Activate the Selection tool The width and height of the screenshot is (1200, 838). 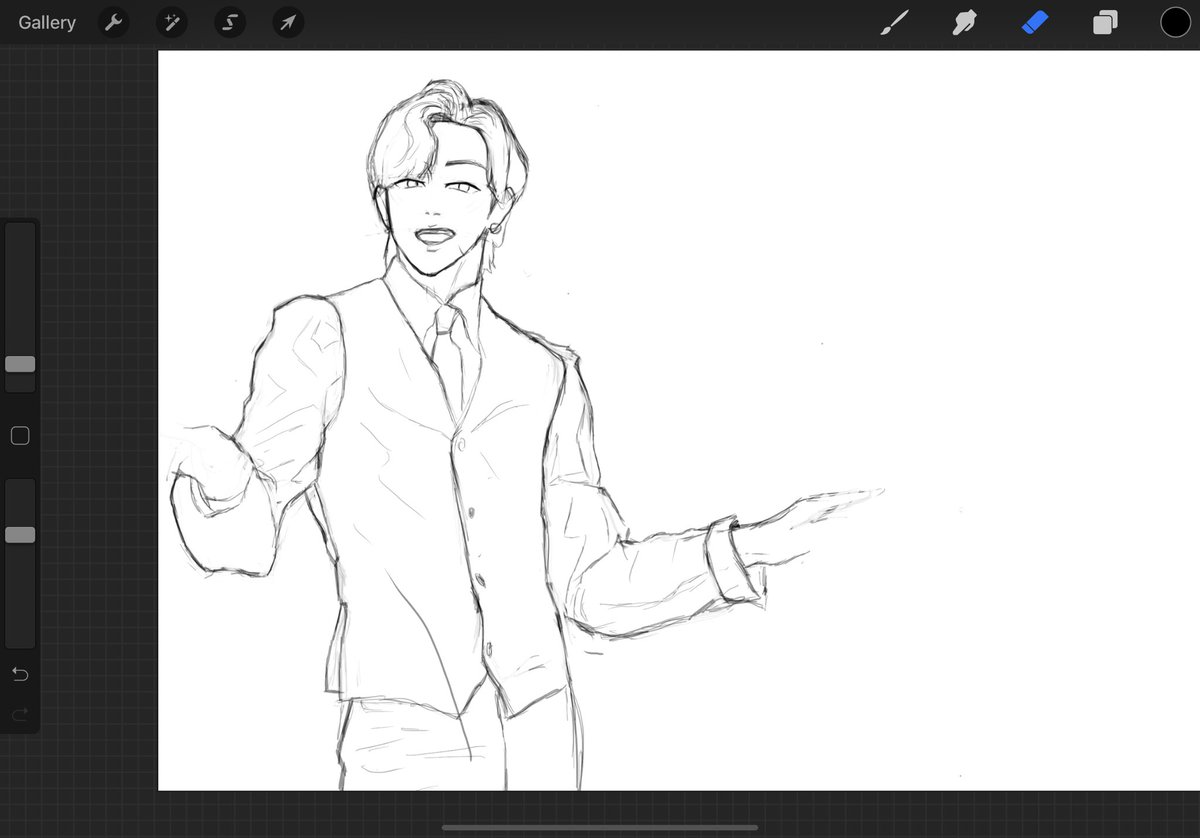tap(230, 23)
